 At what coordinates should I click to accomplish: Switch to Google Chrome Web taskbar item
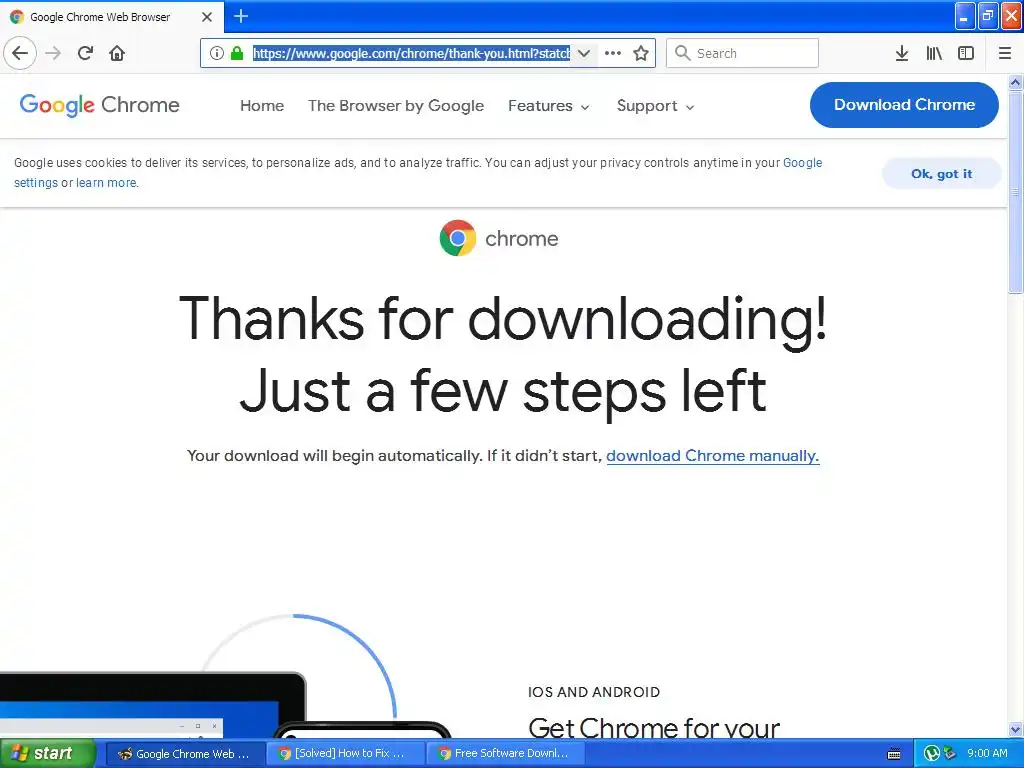click(x=185, y=754)
